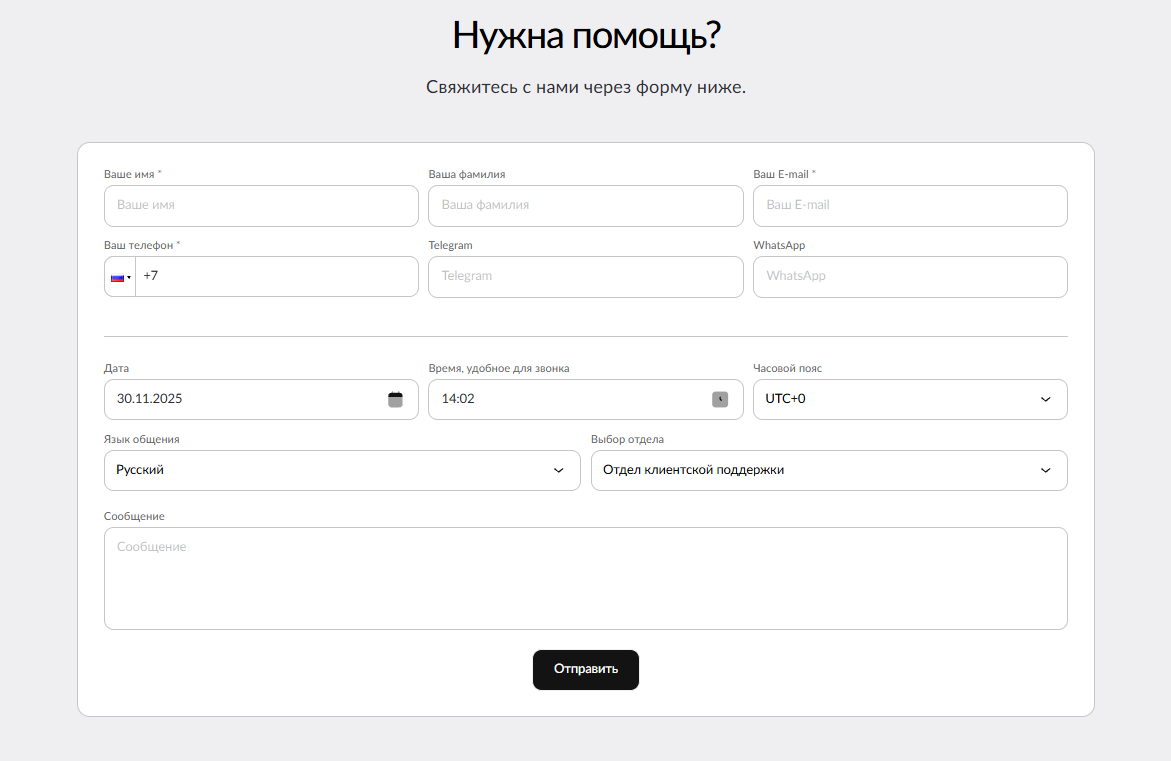Focus the Ваше имя input field

(x=261, y=205)
